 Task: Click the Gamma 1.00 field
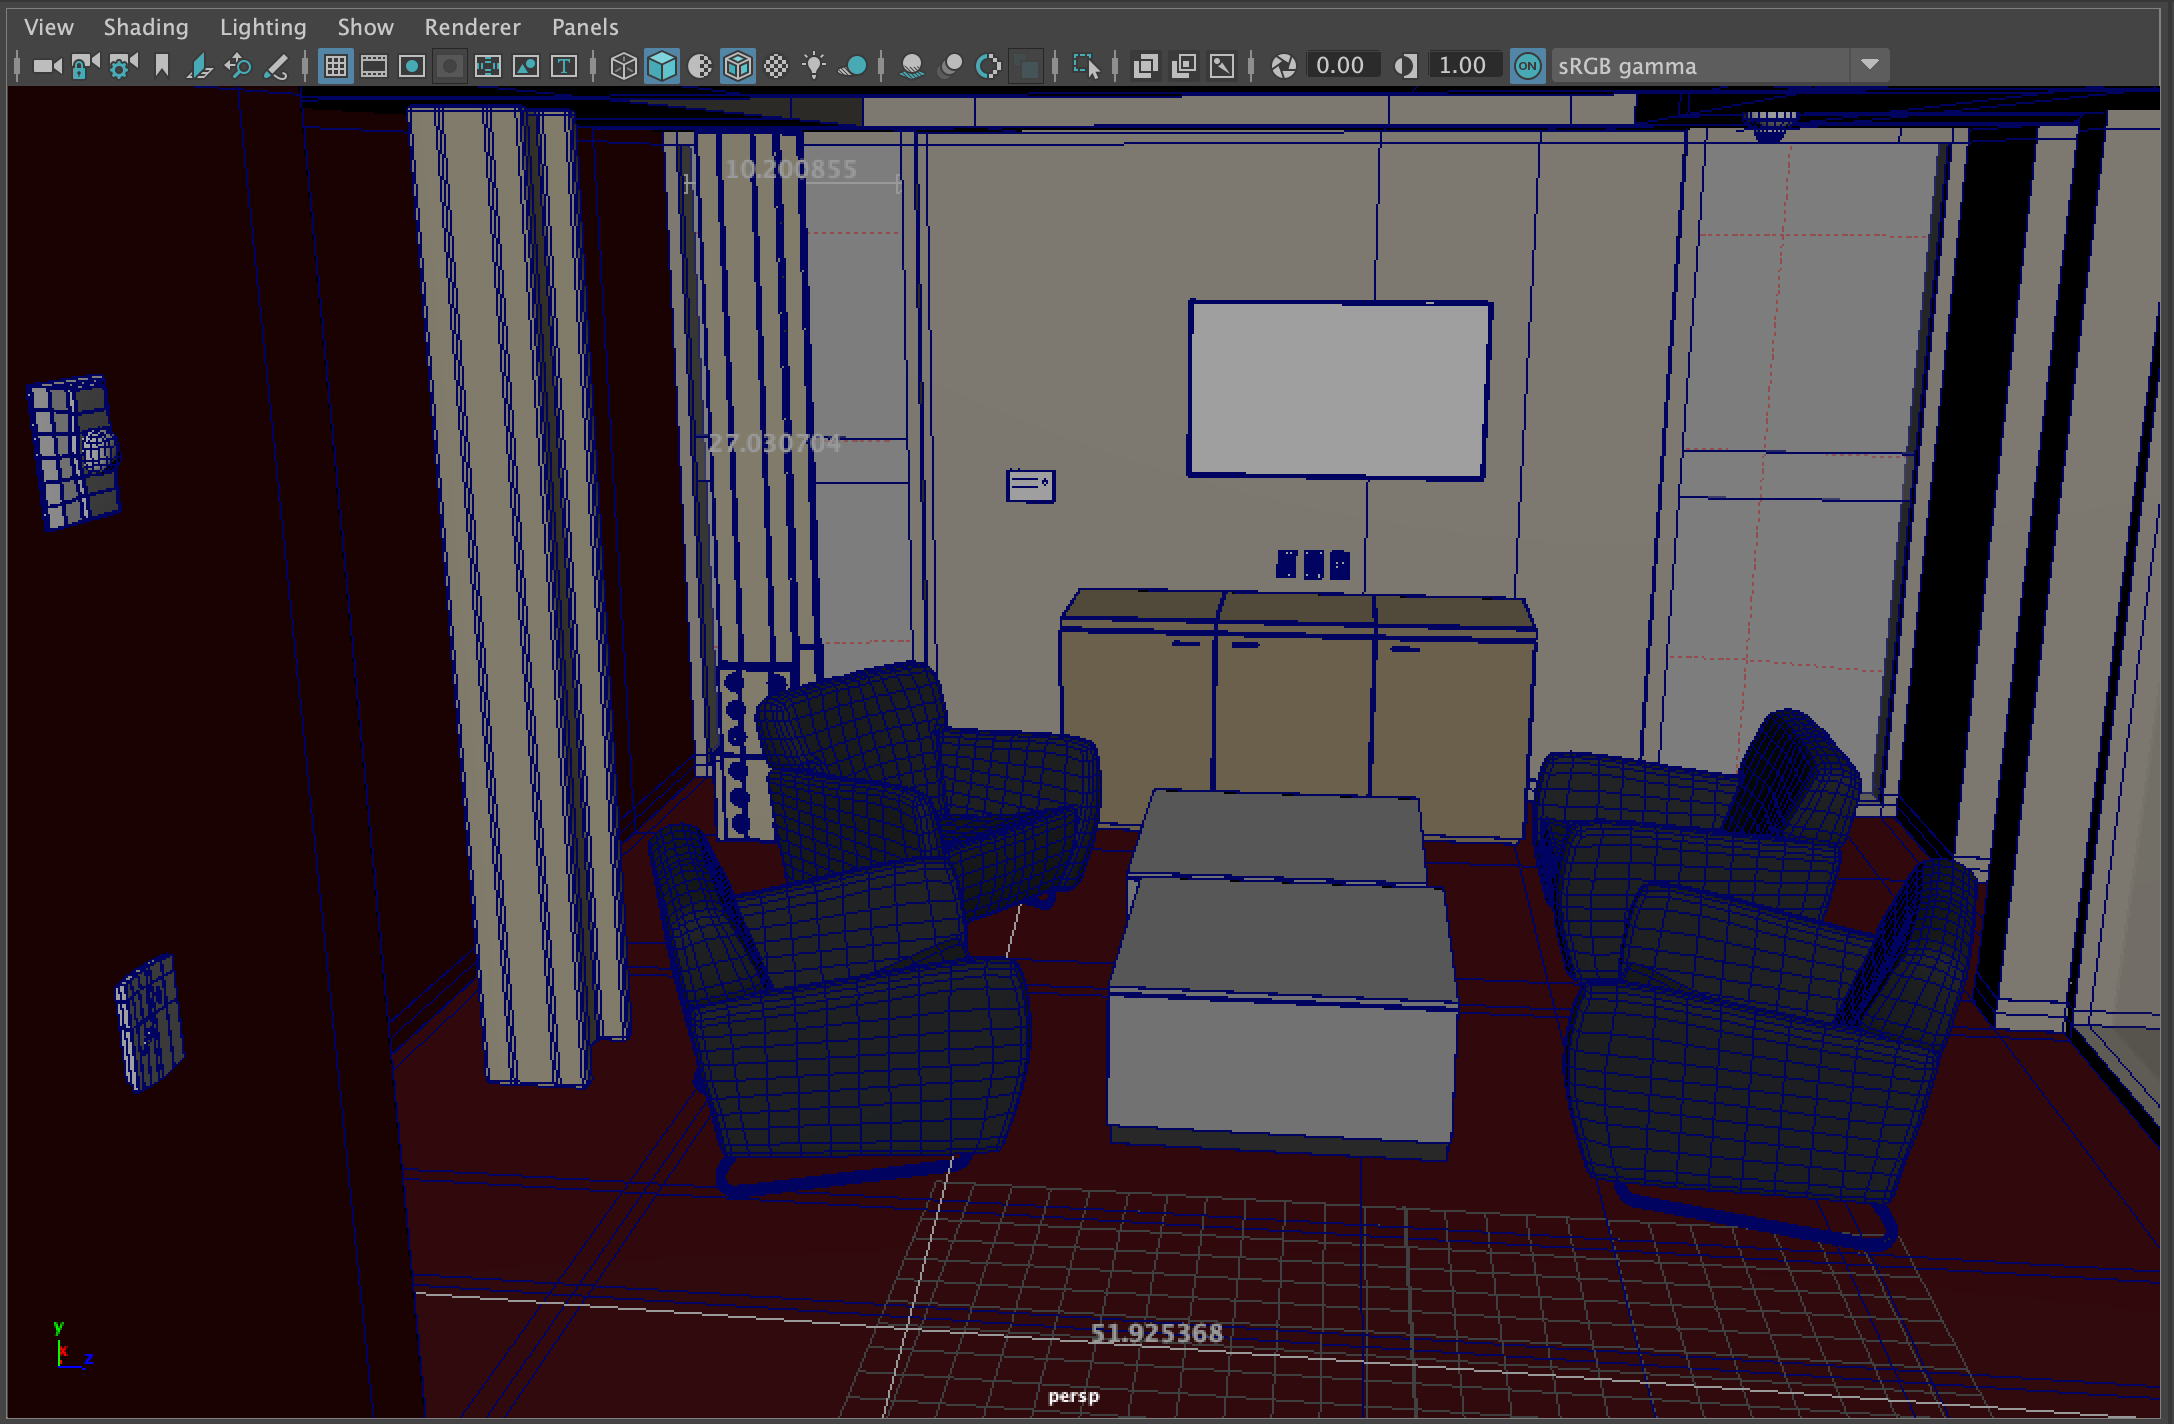pos(1462,66)
